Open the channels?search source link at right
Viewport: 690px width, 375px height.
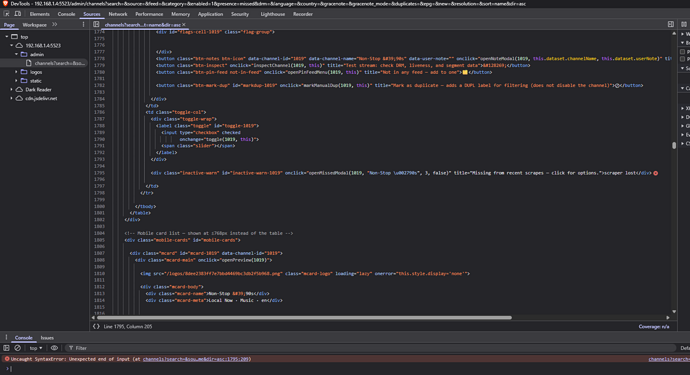[x=669, y=359]
